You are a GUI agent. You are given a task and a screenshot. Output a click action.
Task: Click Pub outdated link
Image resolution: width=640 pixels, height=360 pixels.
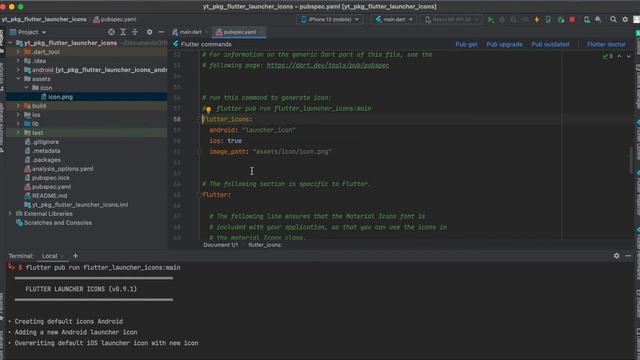tap(550, 44)
